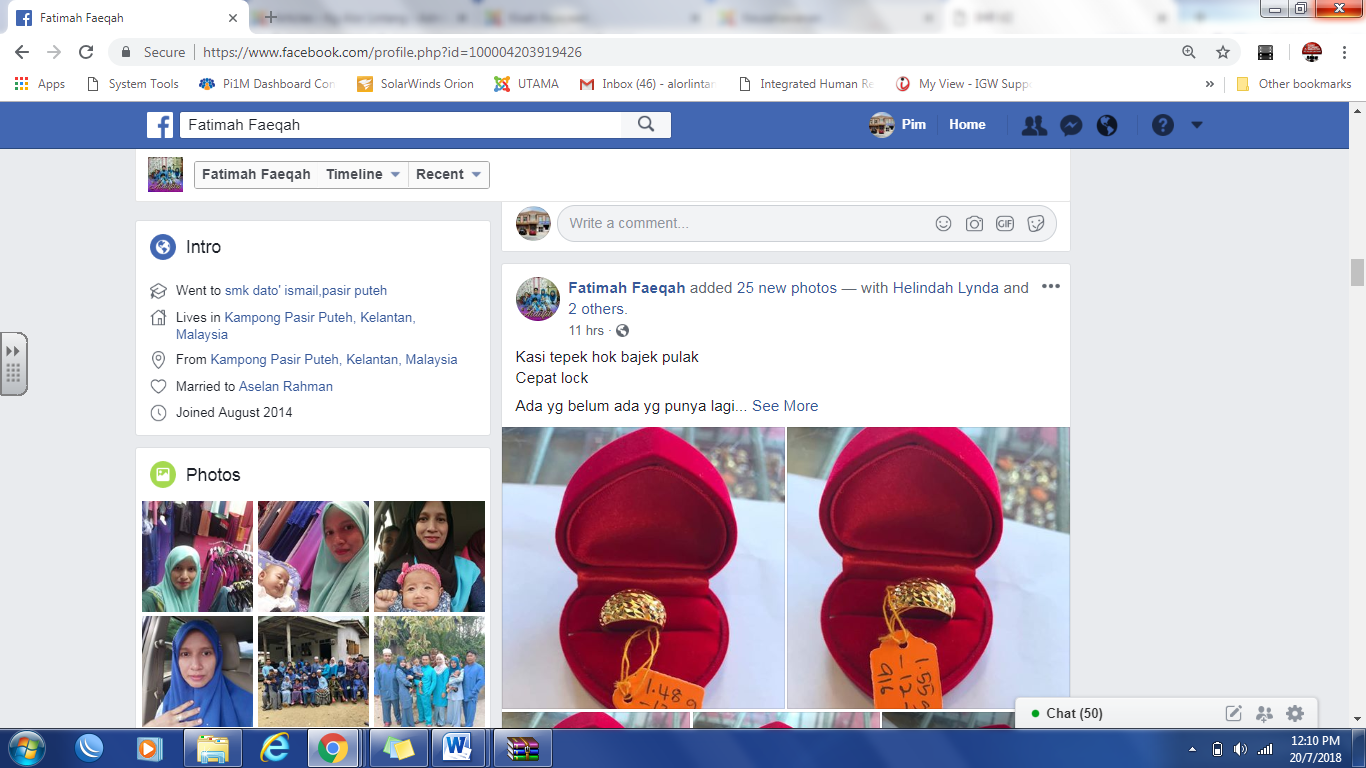Go to Home in the Facebook header
1366x768 pixels.
[x=967, y=125]
